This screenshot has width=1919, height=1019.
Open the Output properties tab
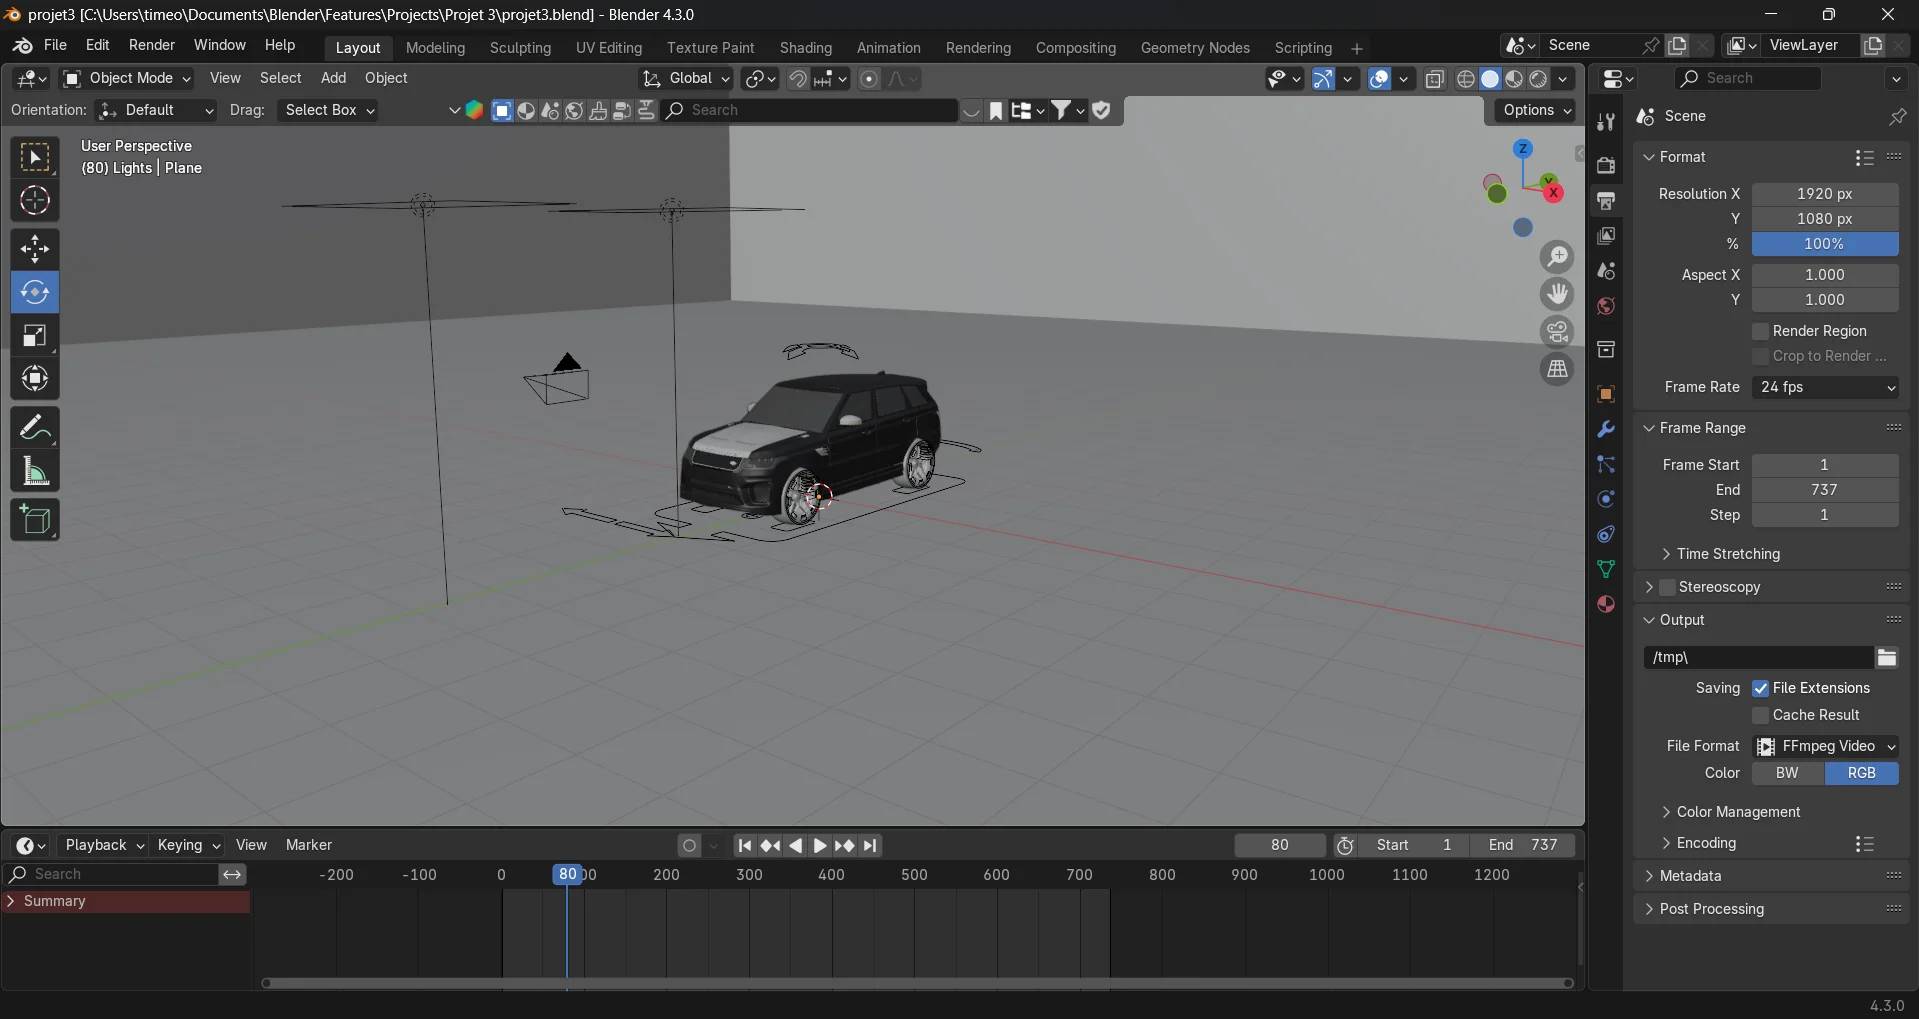1606,200
